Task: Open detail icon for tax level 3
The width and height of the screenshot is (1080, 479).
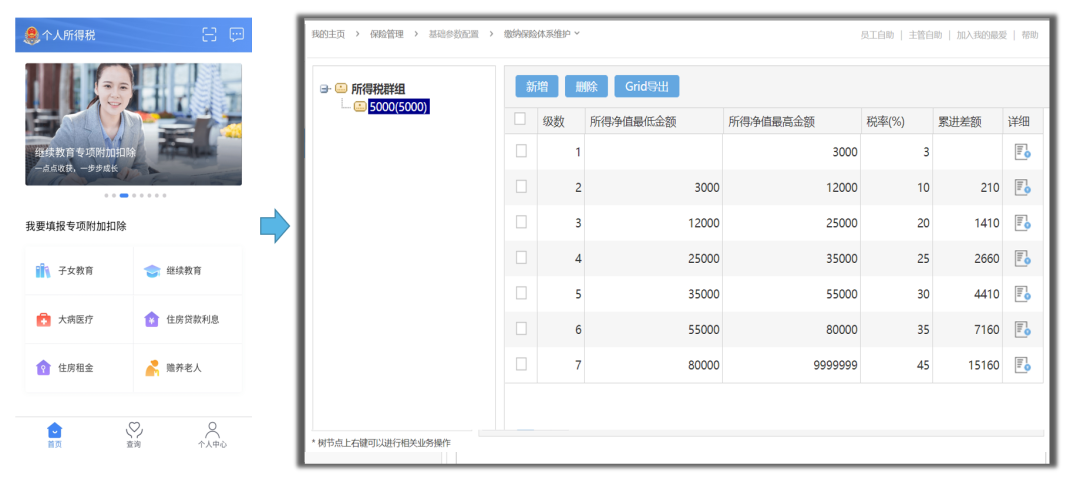Action: pyautogui.click(x=1022, y=223)
